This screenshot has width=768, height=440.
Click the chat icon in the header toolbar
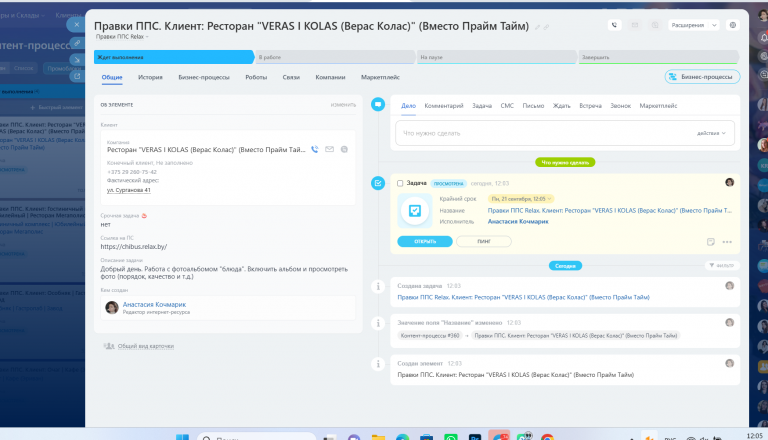point(655,25)
